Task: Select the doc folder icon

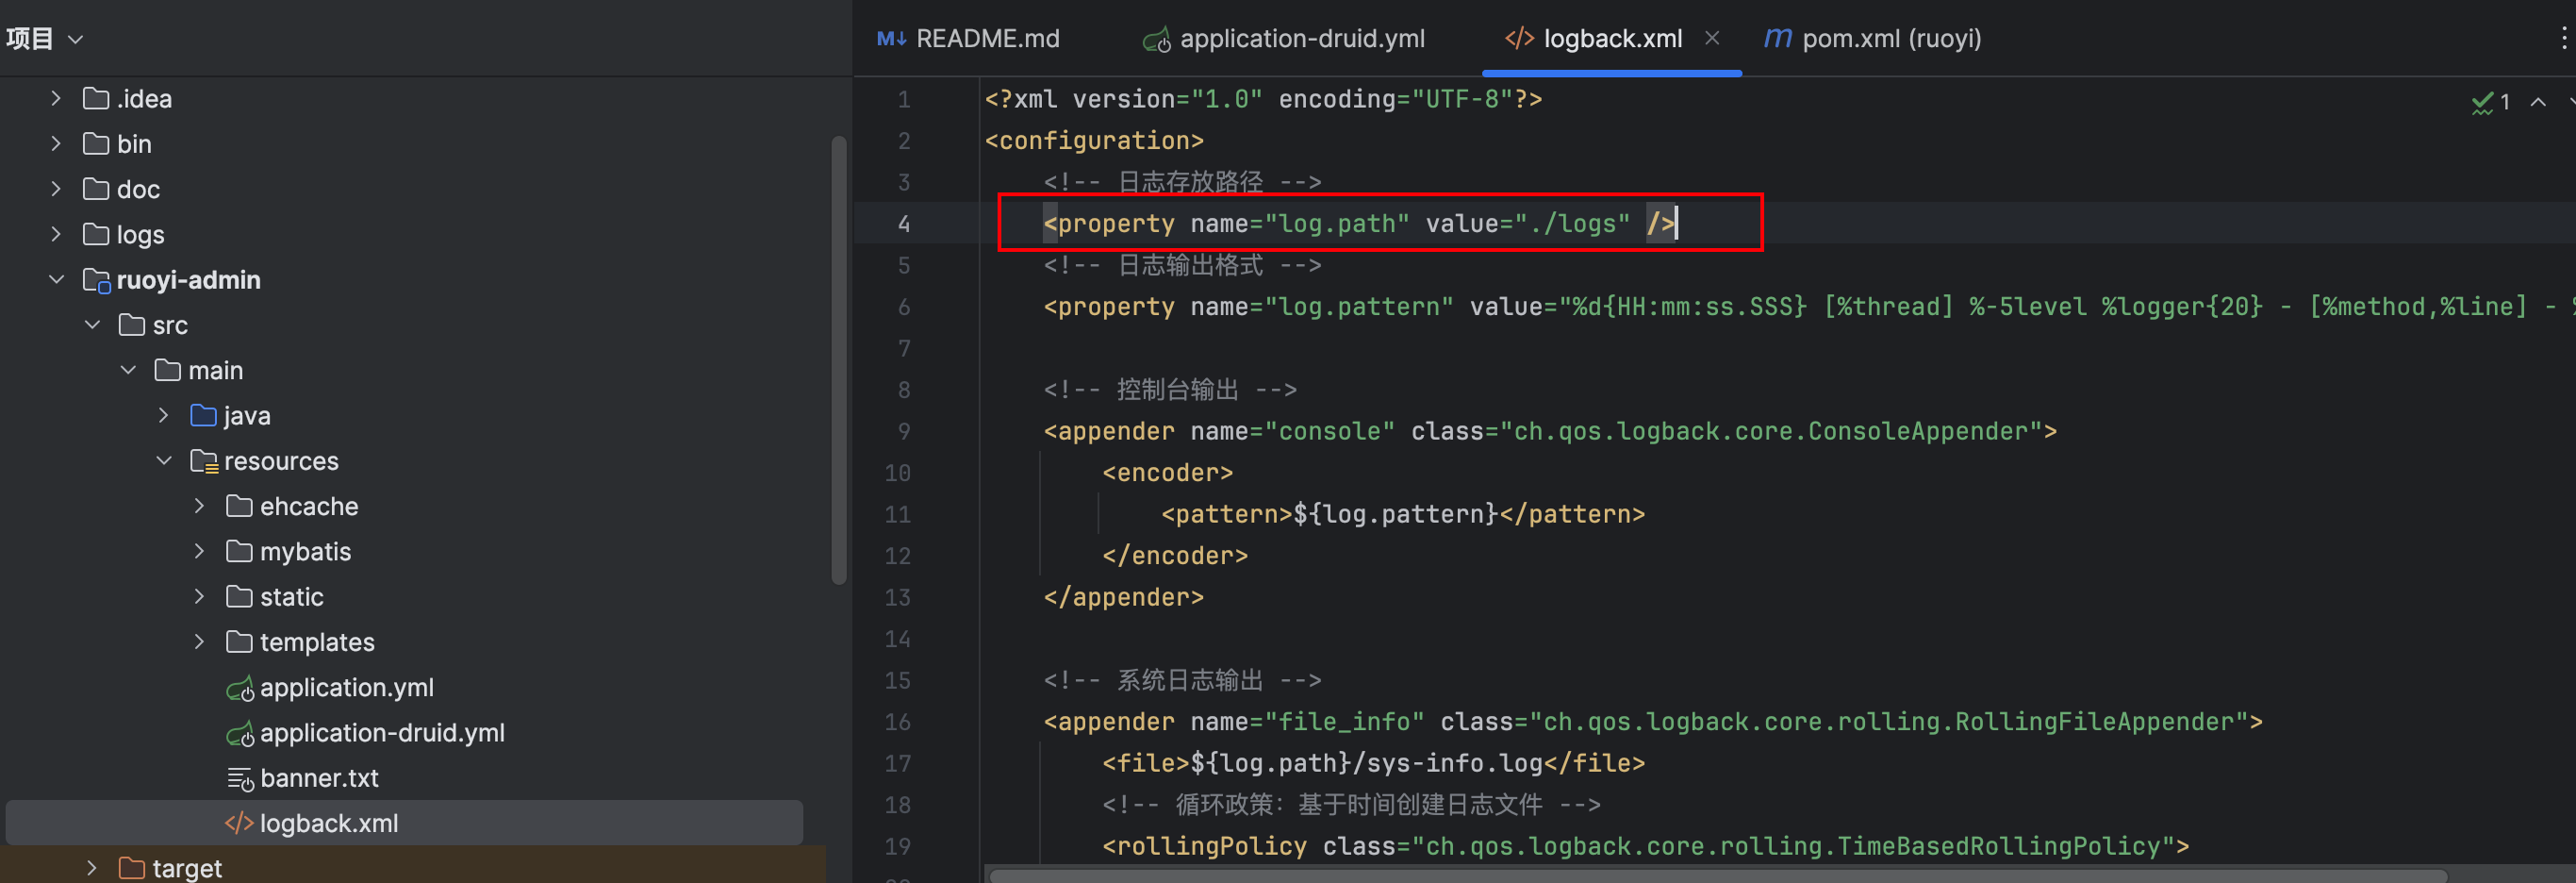Action: click(x=96, y=189)
